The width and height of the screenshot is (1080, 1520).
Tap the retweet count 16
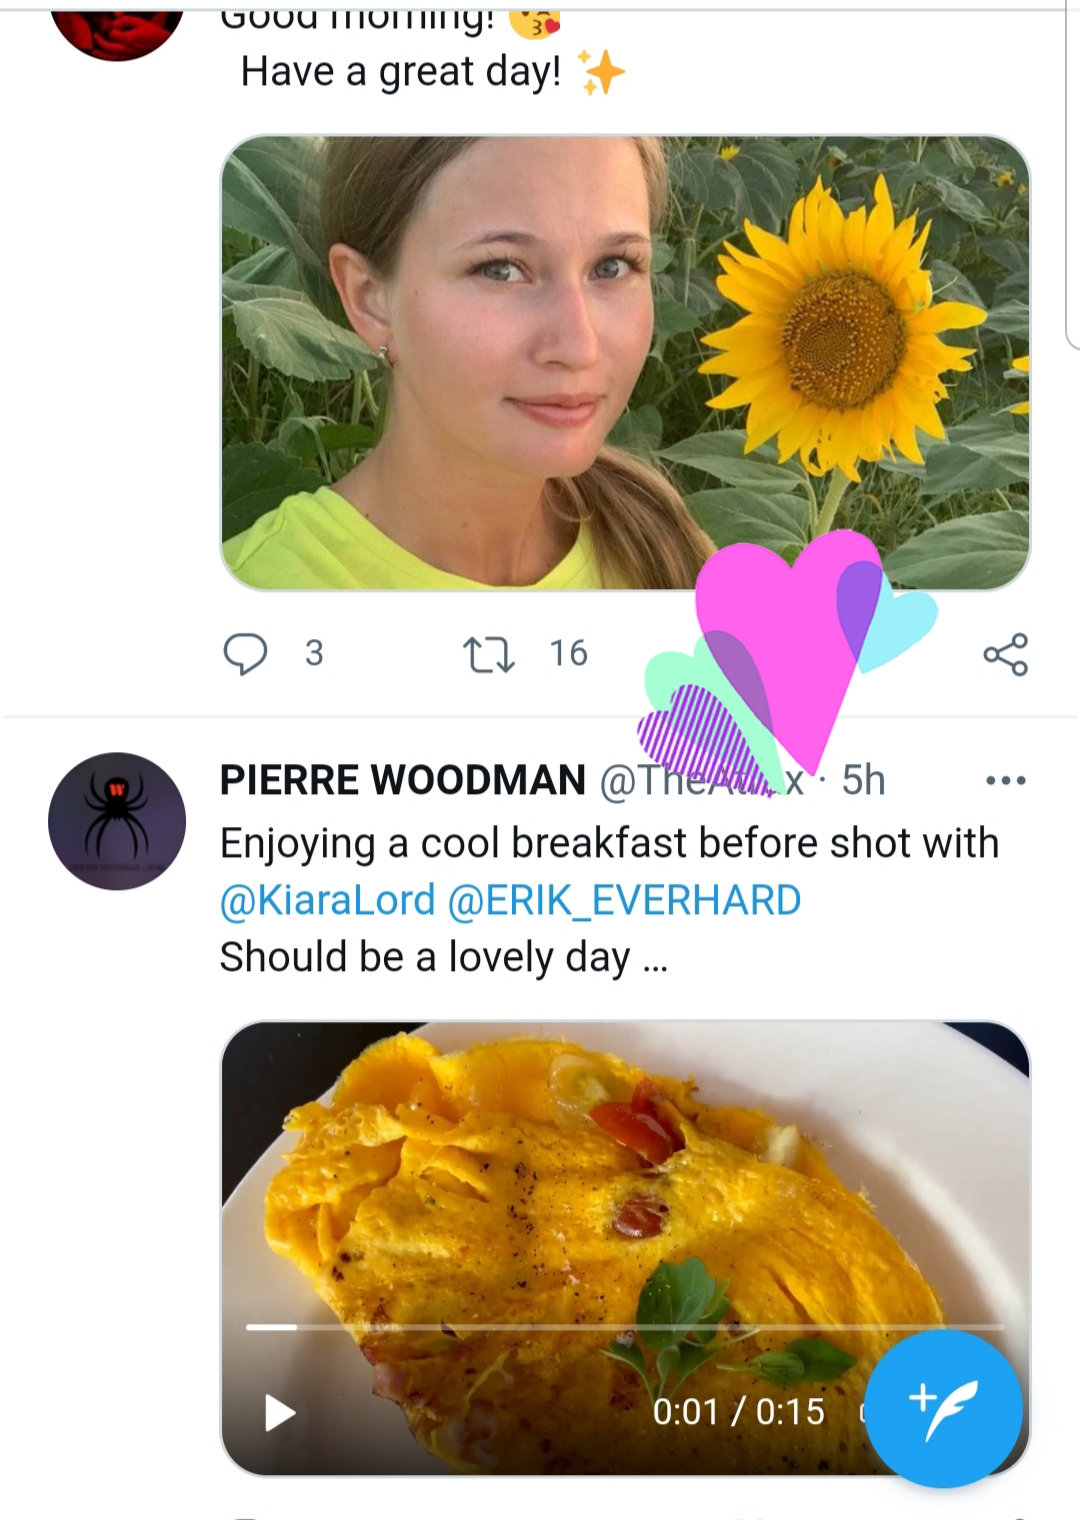click(x=568, y=654)
